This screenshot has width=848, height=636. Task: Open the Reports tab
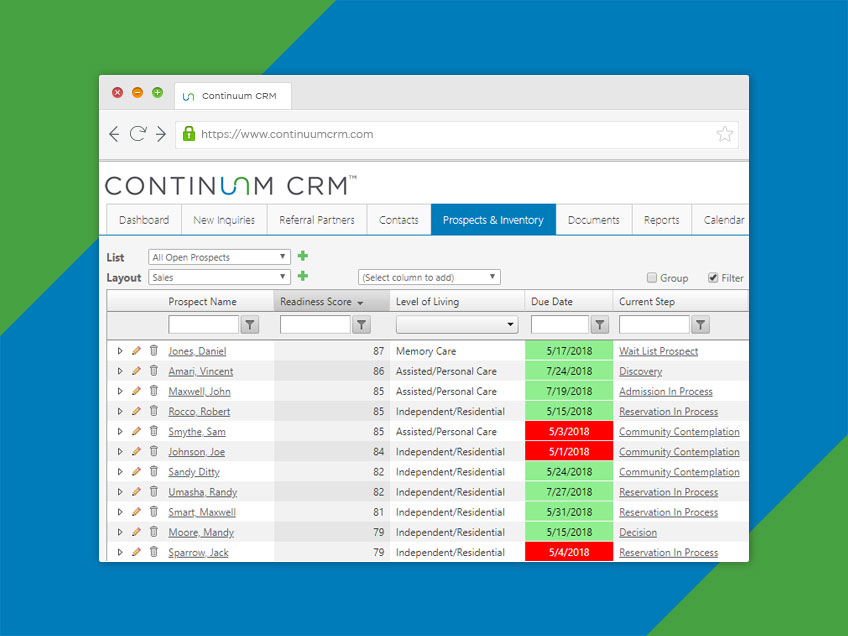click(661, 219)
